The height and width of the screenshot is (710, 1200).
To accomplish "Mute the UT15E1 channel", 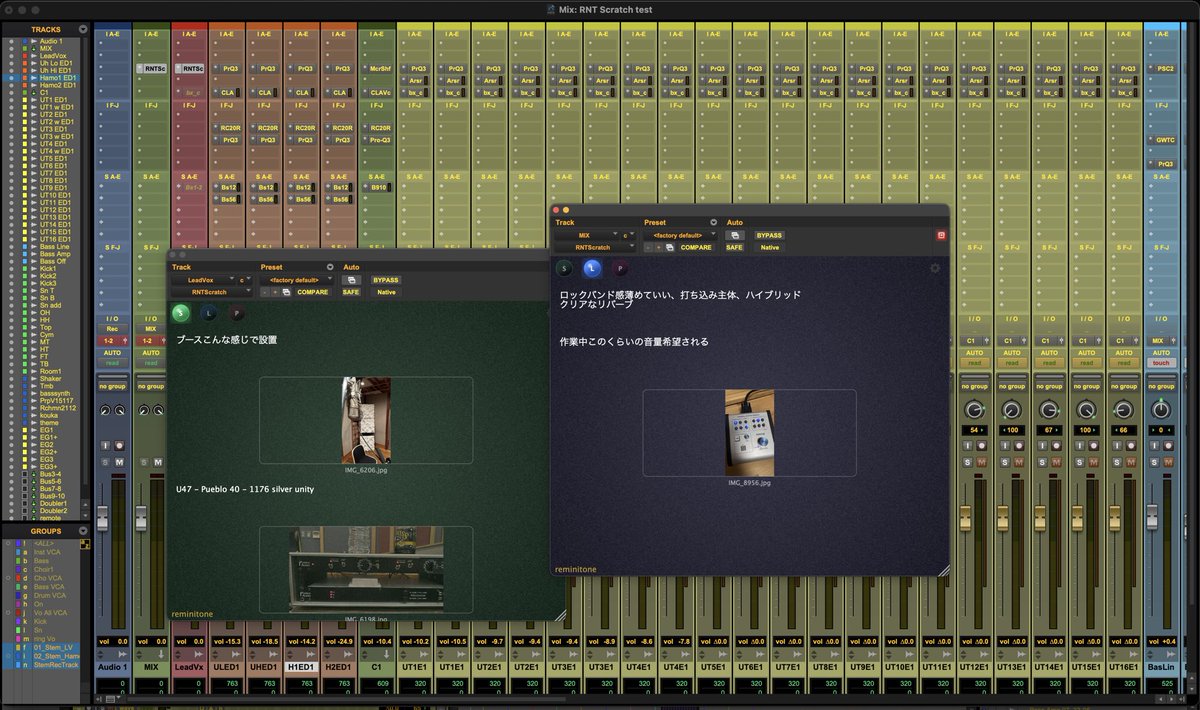I will (x=1091, y=461).
